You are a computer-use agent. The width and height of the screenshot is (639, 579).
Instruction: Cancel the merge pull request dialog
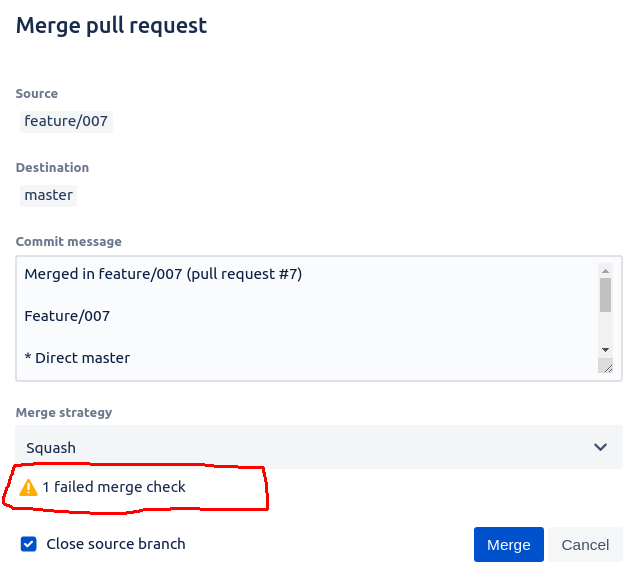coord(585,544)
